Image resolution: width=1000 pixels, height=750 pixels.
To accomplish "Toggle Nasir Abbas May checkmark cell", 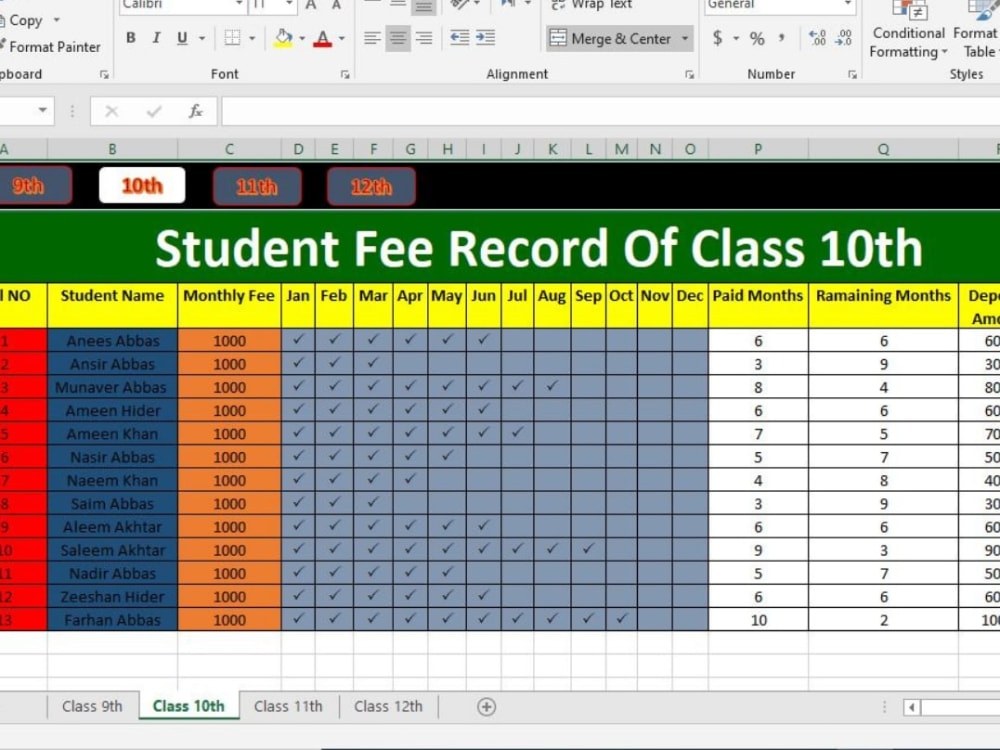I will tap(447, 457).
